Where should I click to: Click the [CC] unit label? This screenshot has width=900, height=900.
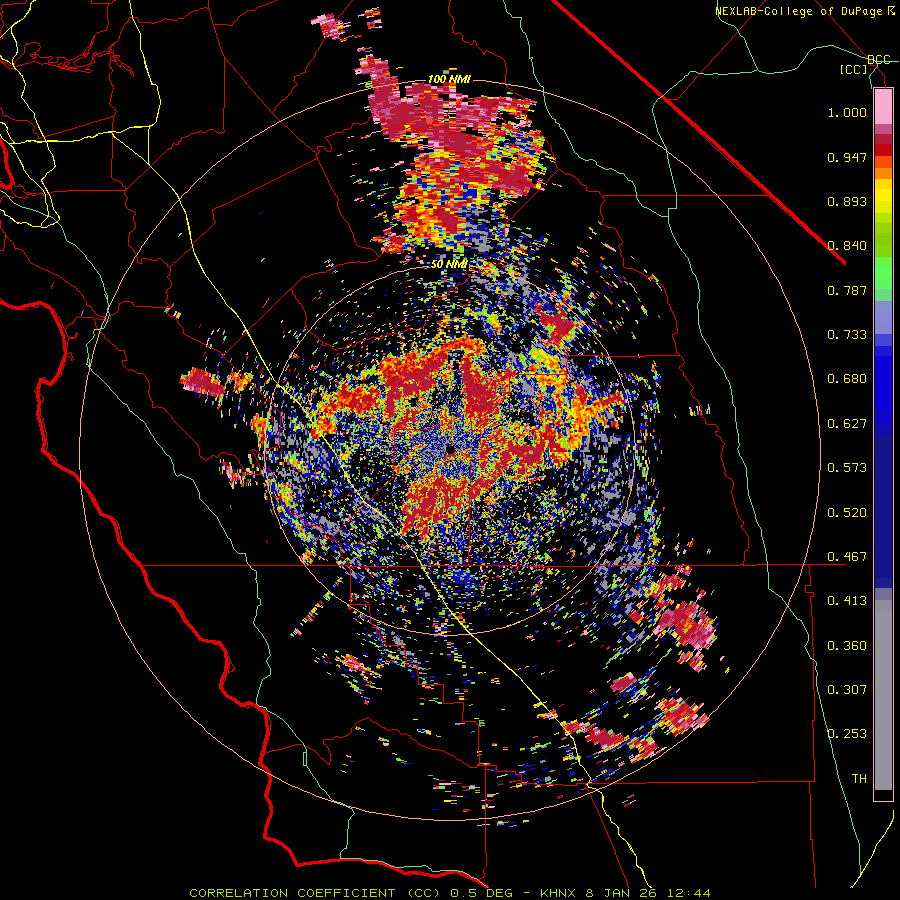tap(854, 69)
